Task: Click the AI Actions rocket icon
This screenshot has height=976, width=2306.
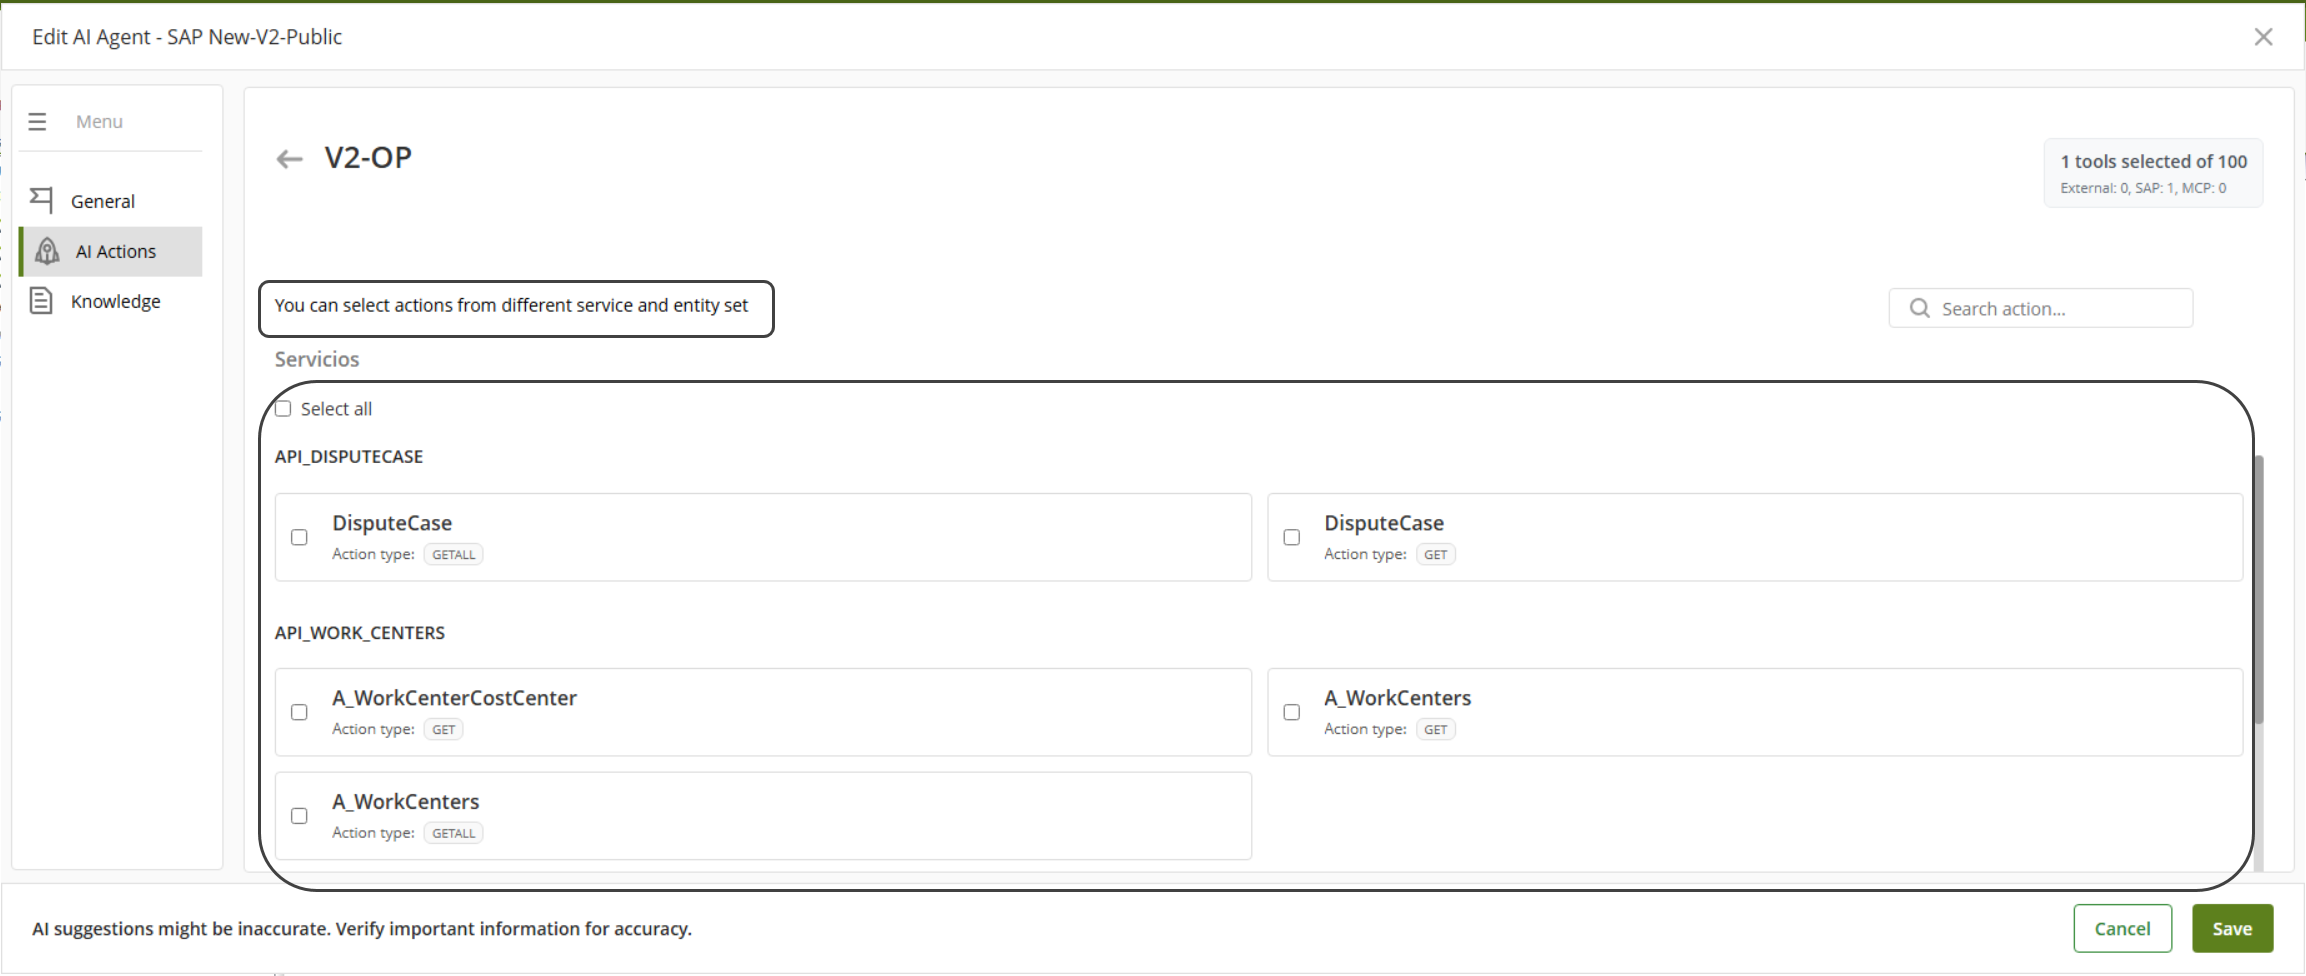Action: 47,251
